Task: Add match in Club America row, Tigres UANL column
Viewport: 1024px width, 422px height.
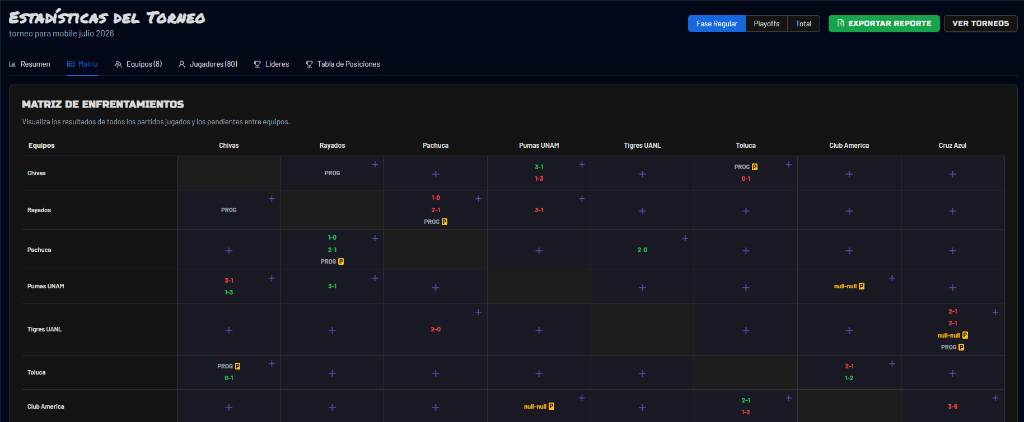Action: coord(642,408)
